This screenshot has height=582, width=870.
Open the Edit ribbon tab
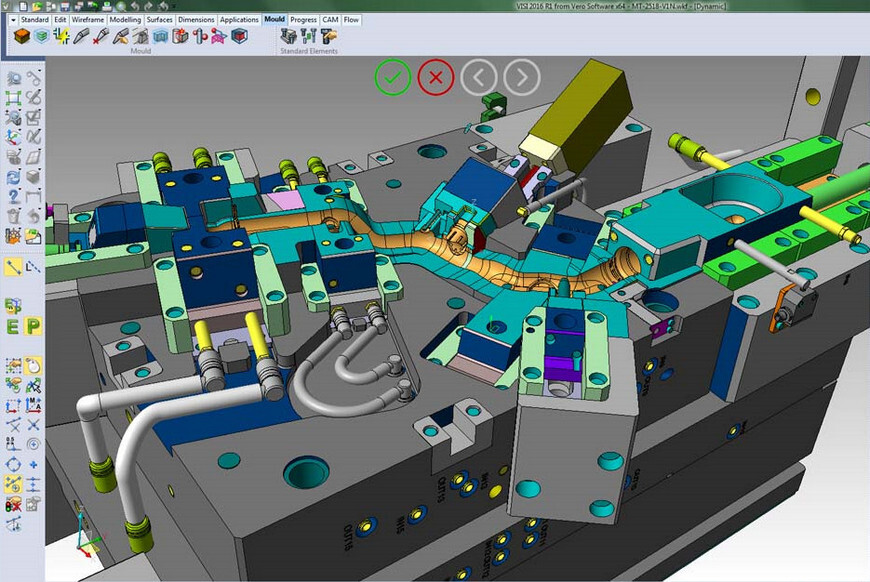(x=60, y=19)
